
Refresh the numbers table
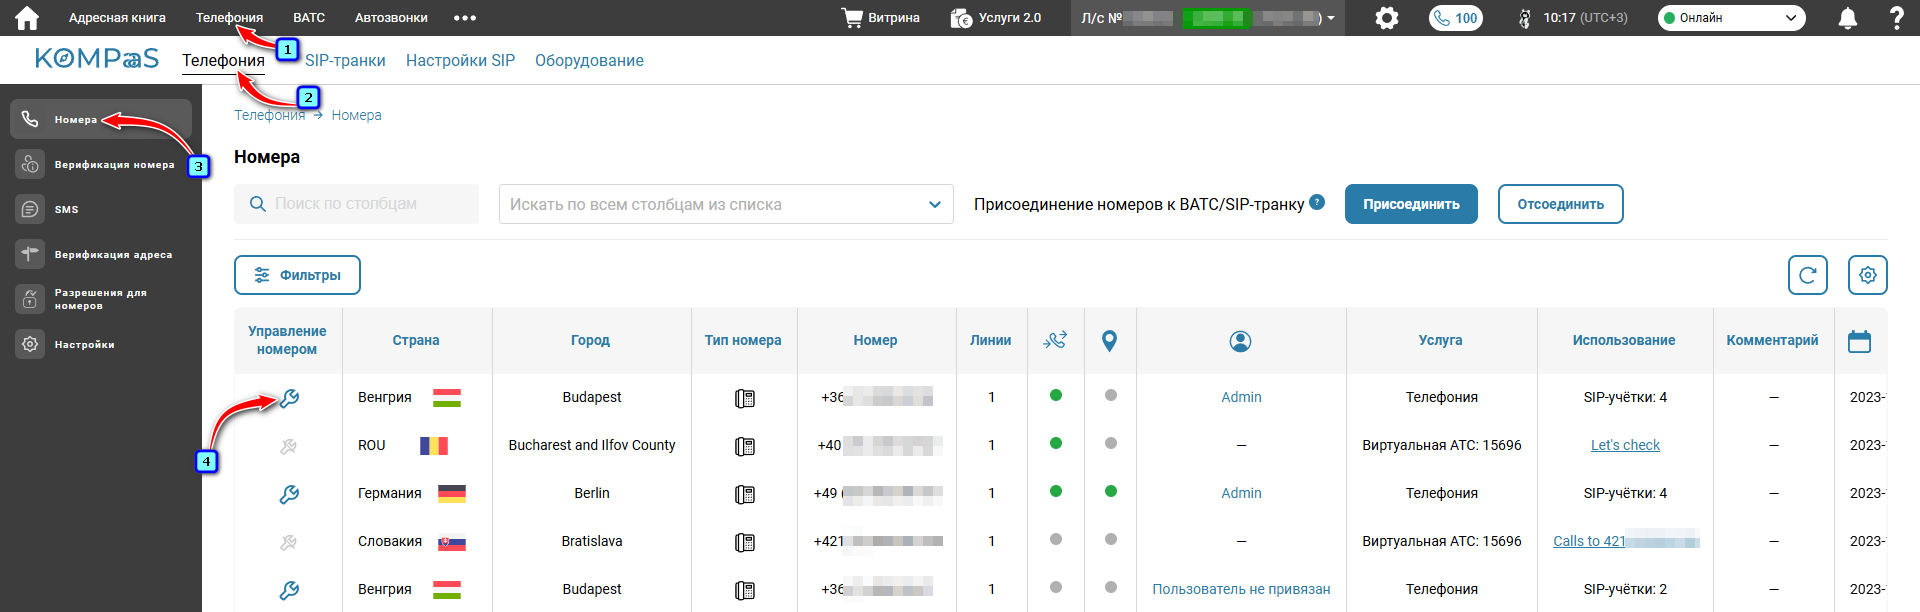point(1808,275)
